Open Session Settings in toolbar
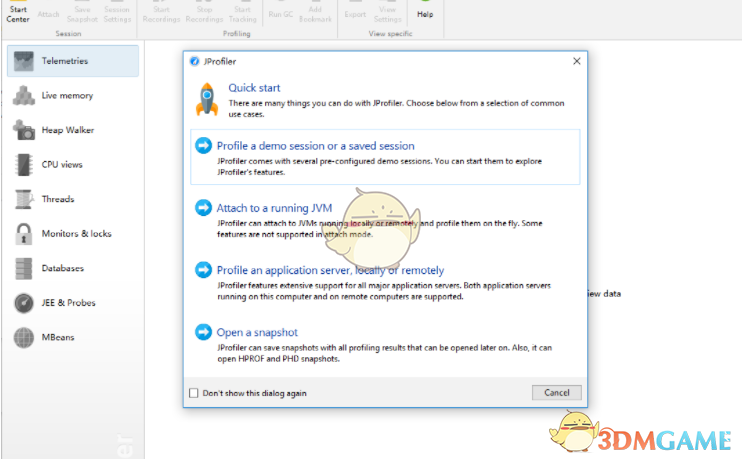 click(117, 12)
